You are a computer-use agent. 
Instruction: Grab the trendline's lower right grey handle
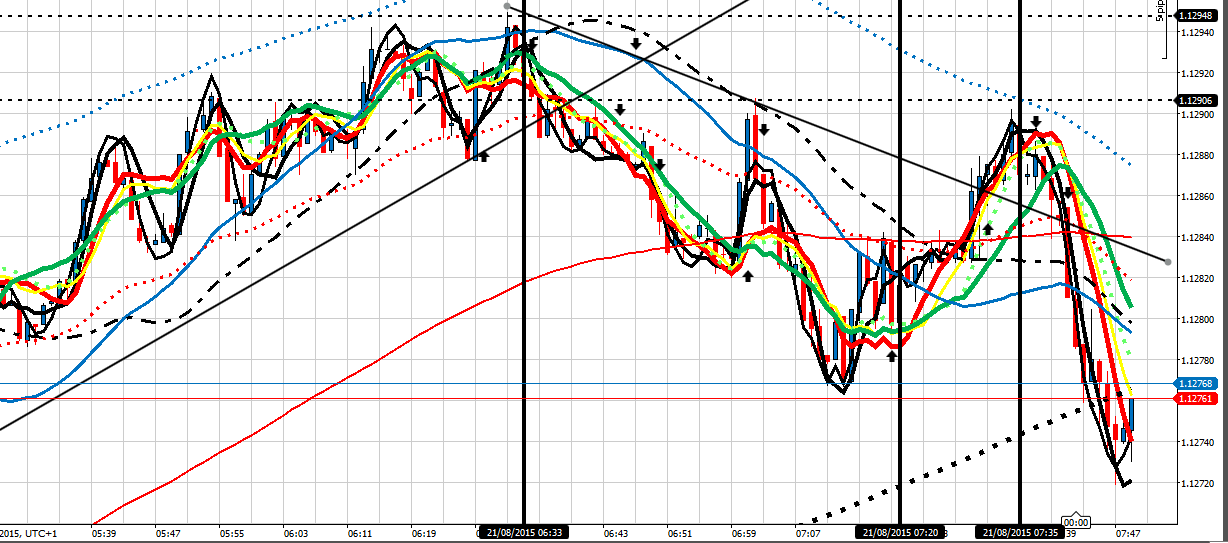coord(1168,260)
